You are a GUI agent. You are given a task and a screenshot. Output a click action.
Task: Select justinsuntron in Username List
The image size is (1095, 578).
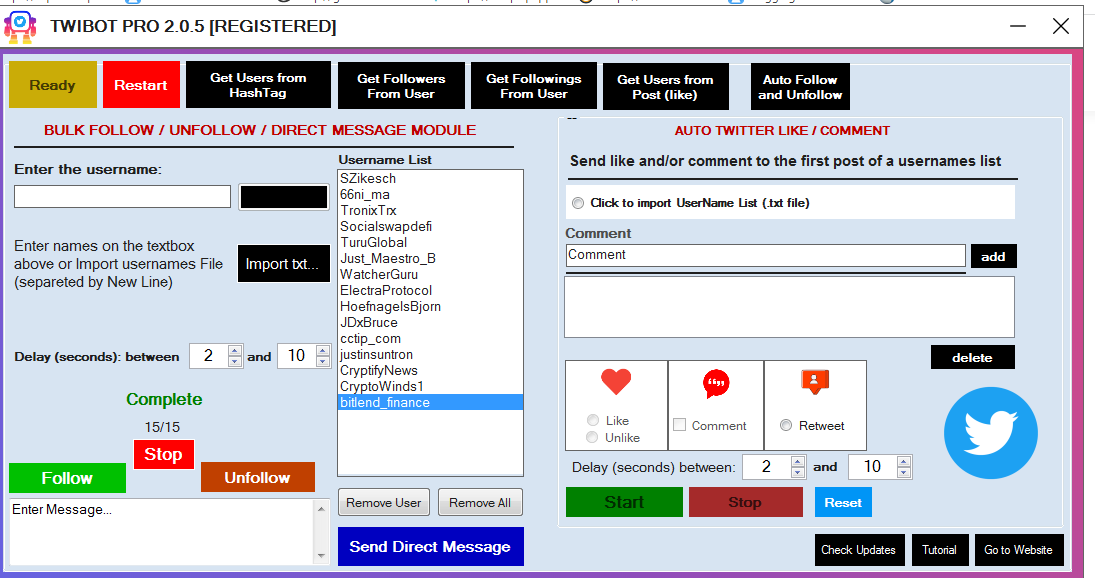click(430, 355)
